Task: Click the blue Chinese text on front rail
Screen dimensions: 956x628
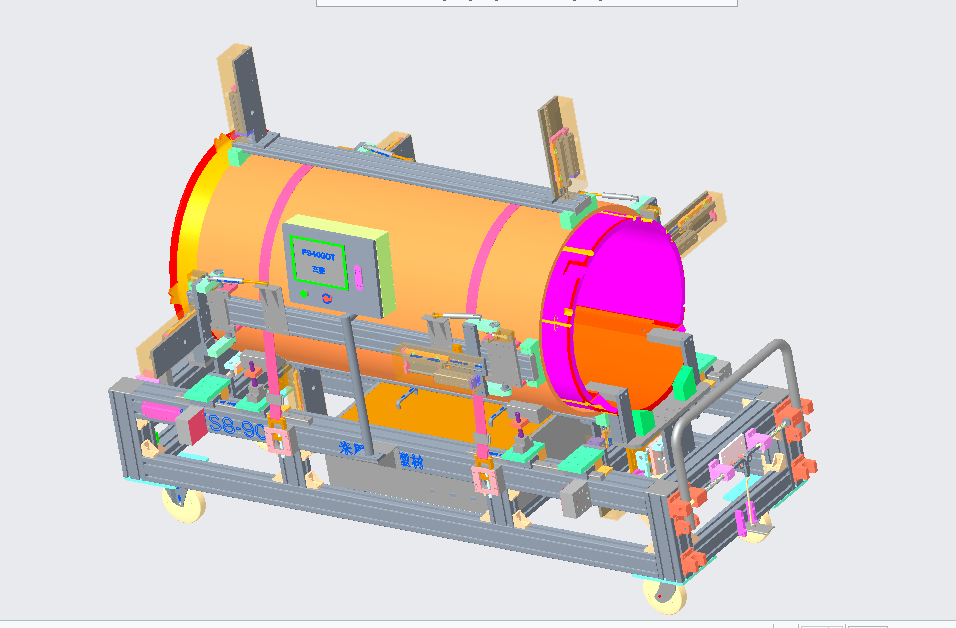Action: pos(381,454)
